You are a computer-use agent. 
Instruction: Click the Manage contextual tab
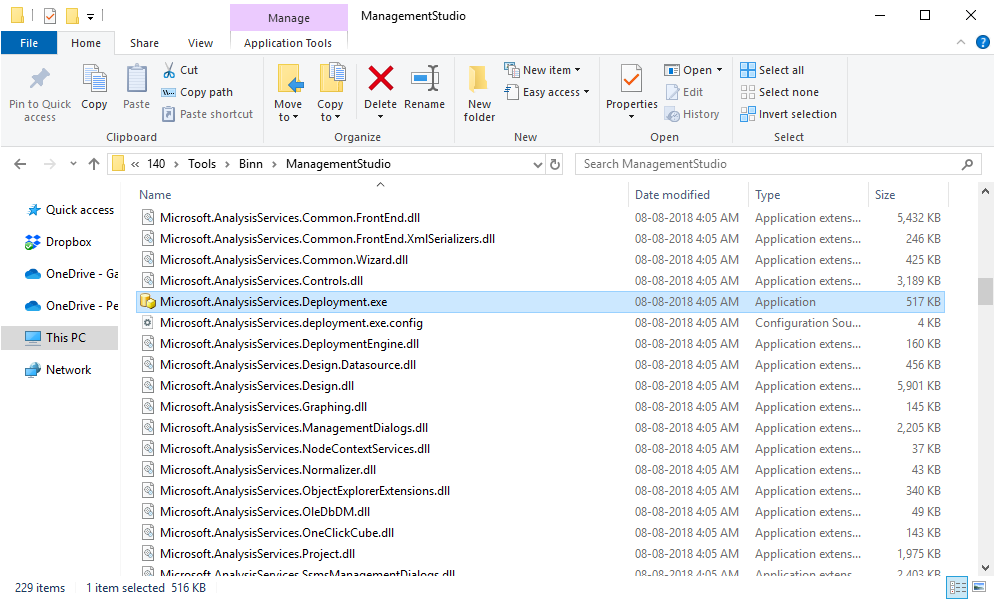(289, 18)
